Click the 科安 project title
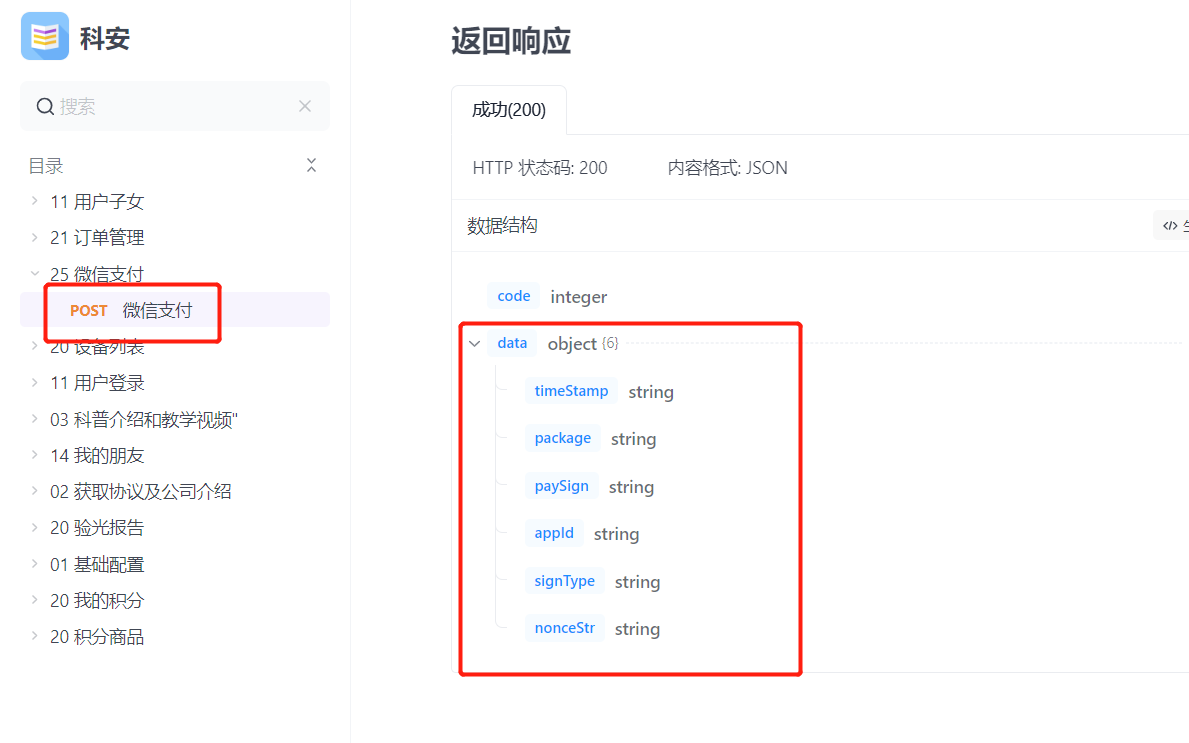The width and height of the screenshot is (1189, 743). pos(105,38)
